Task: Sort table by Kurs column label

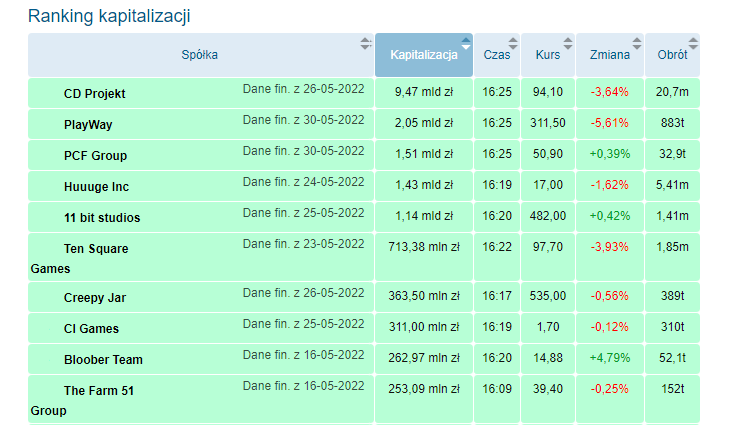Action: [548, 55]
